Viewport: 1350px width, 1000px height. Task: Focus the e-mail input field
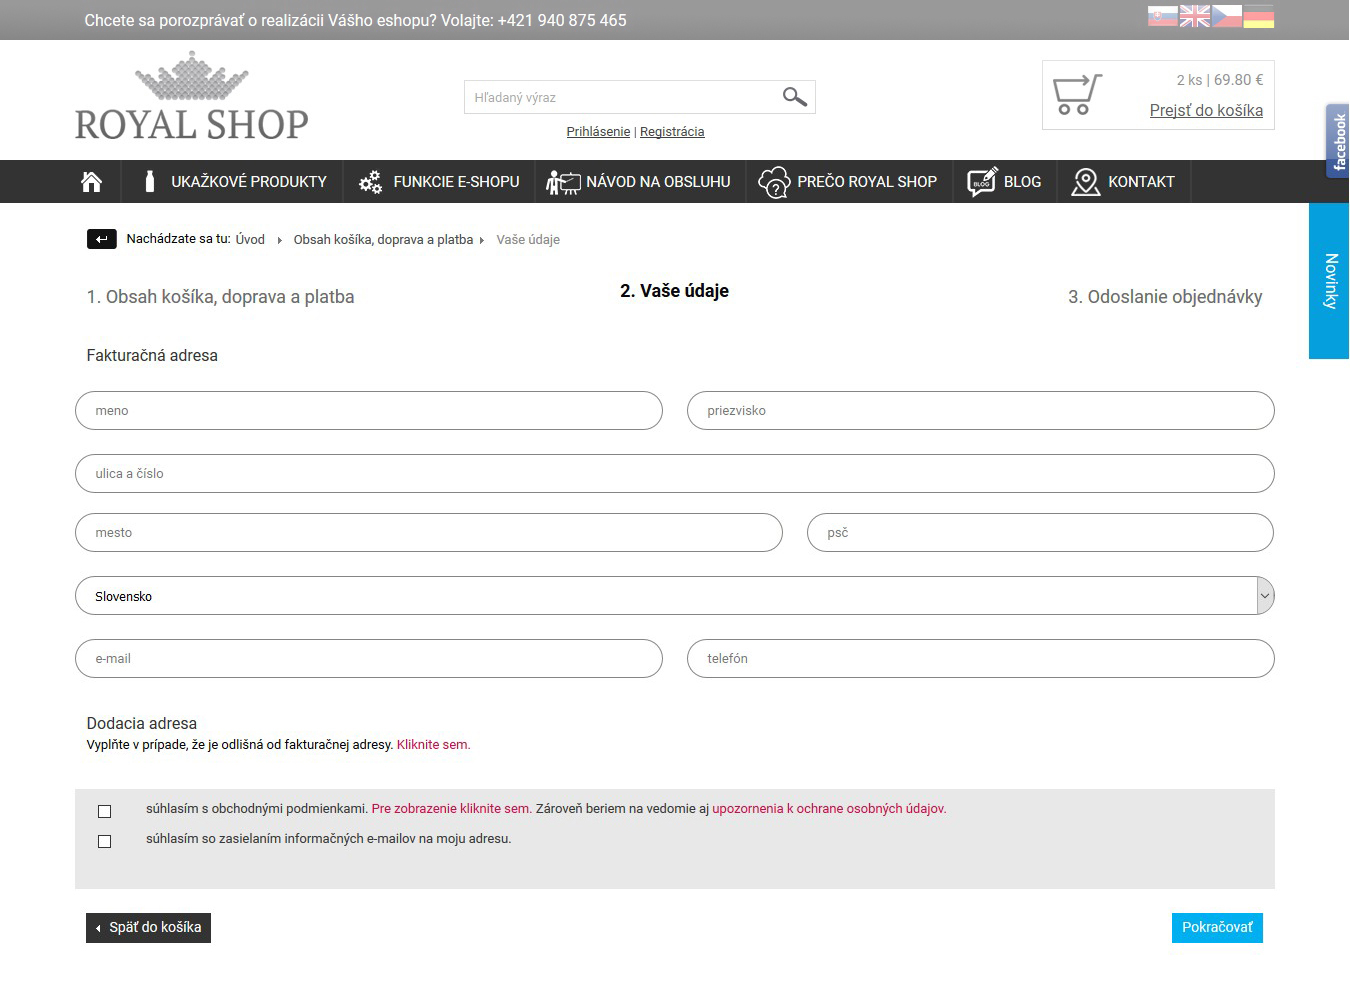[368, 659]
